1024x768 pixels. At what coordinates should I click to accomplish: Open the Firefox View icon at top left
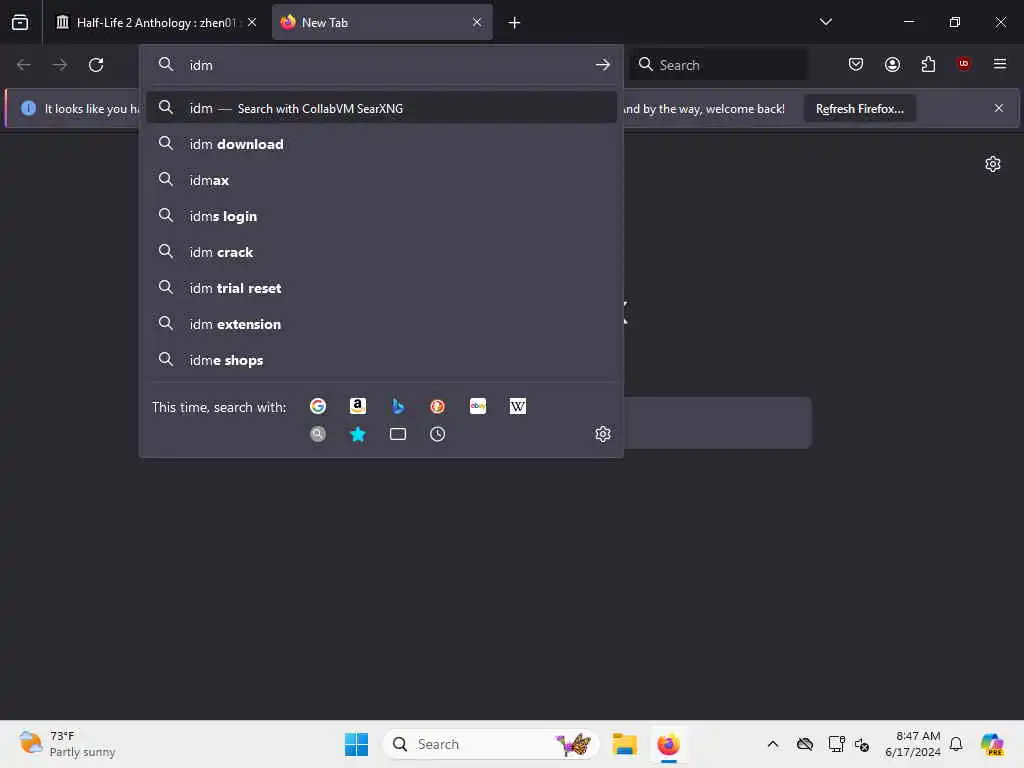[20, 22]
